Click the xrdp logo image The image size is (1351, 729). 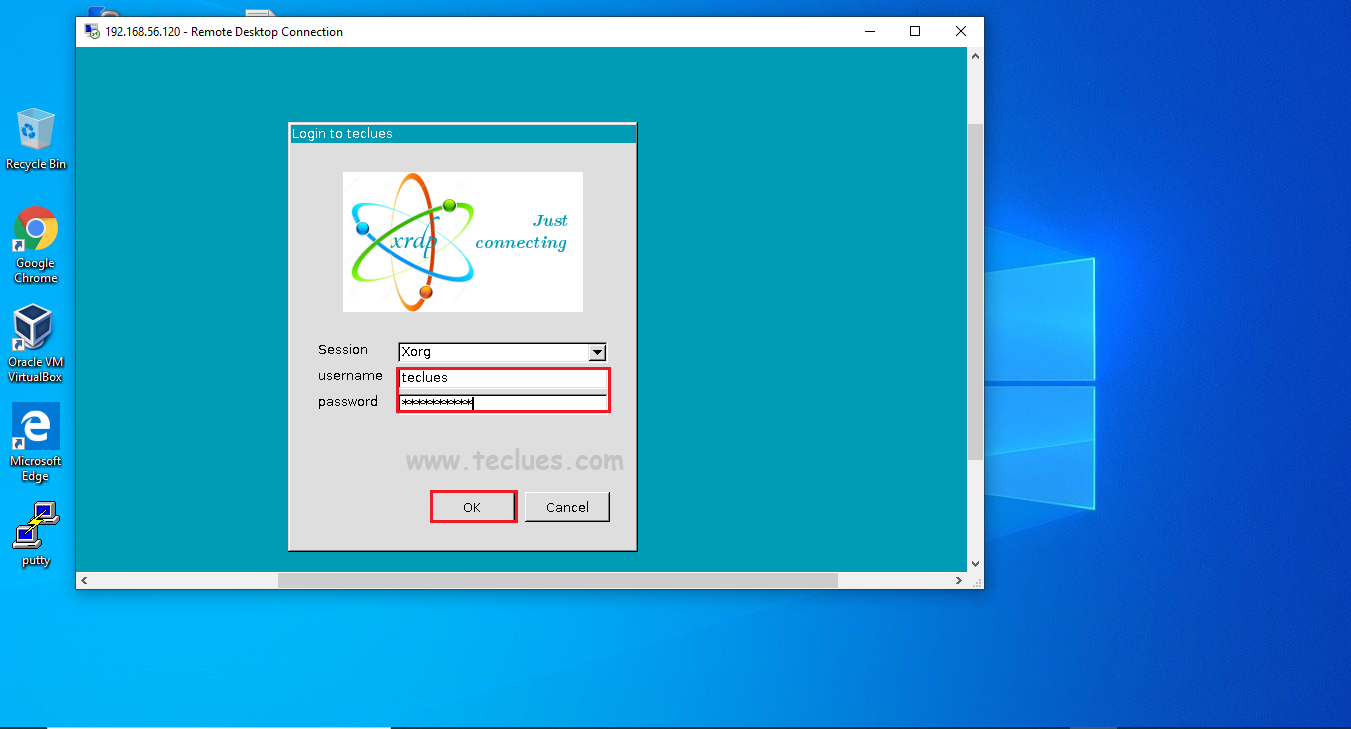[462, 241]
